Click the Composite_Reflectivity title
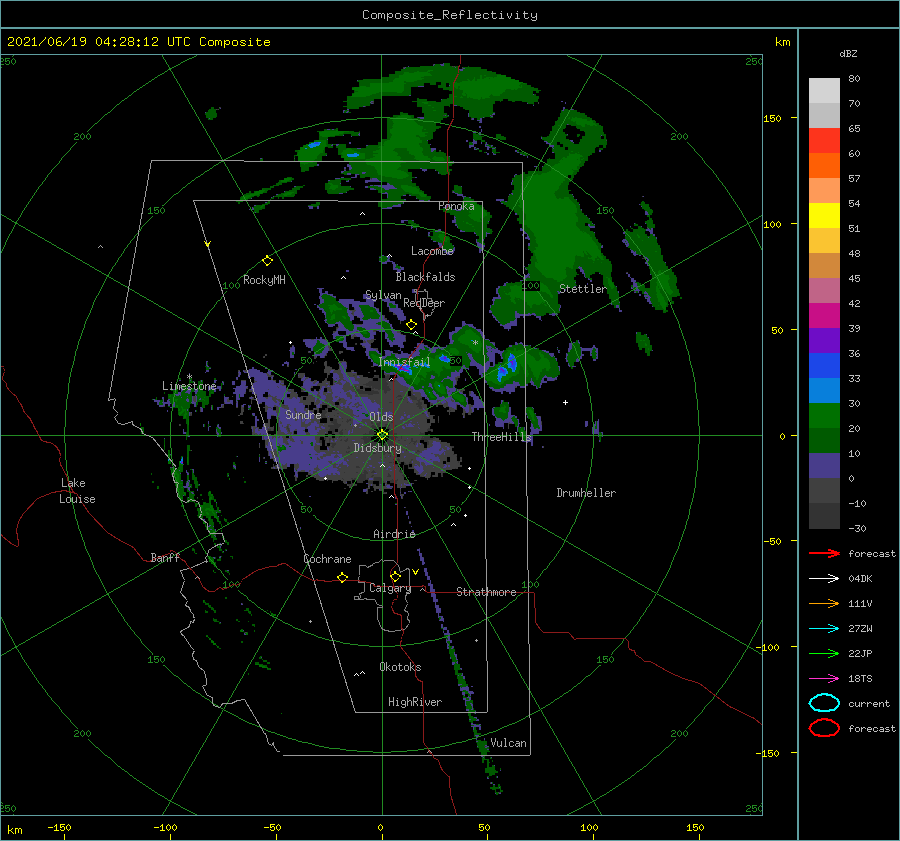The height and width of the screenshot is (841, 900). pos(450,15)
